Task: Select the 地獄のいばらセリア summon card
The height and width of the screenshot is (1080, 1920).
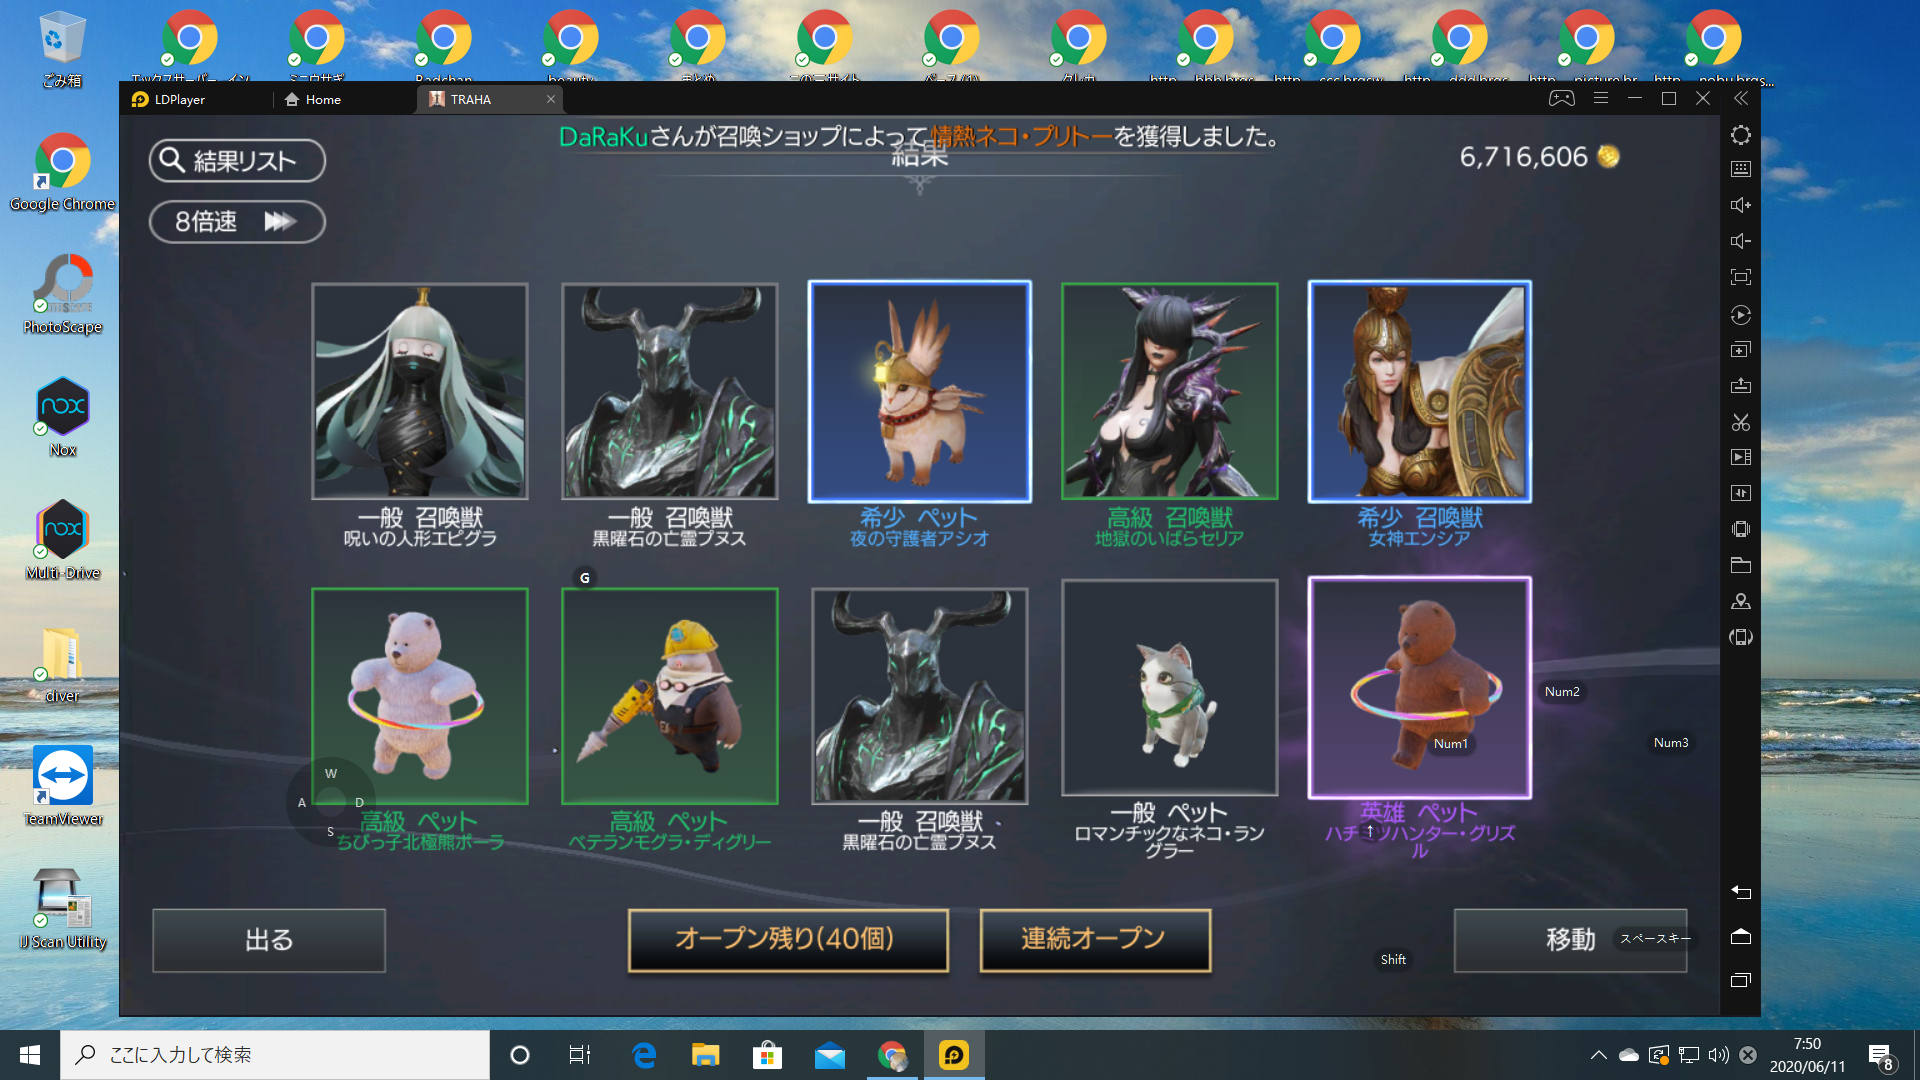Action: point(1170,391)
